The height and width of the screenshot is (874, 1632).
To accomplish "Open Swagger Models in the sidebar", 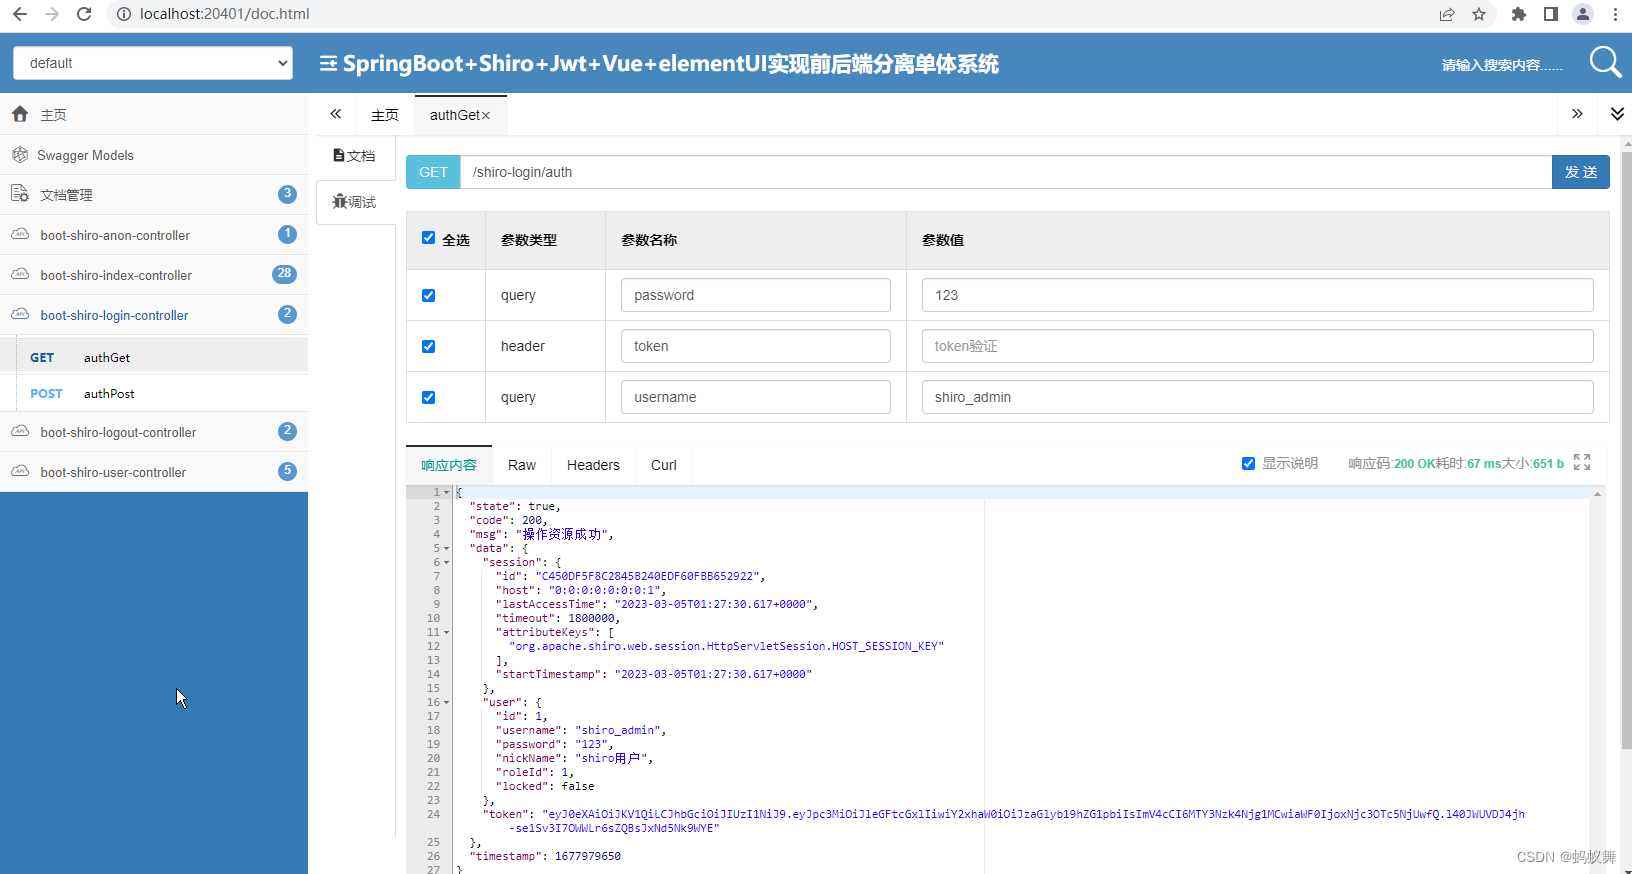I will [154, 155].
